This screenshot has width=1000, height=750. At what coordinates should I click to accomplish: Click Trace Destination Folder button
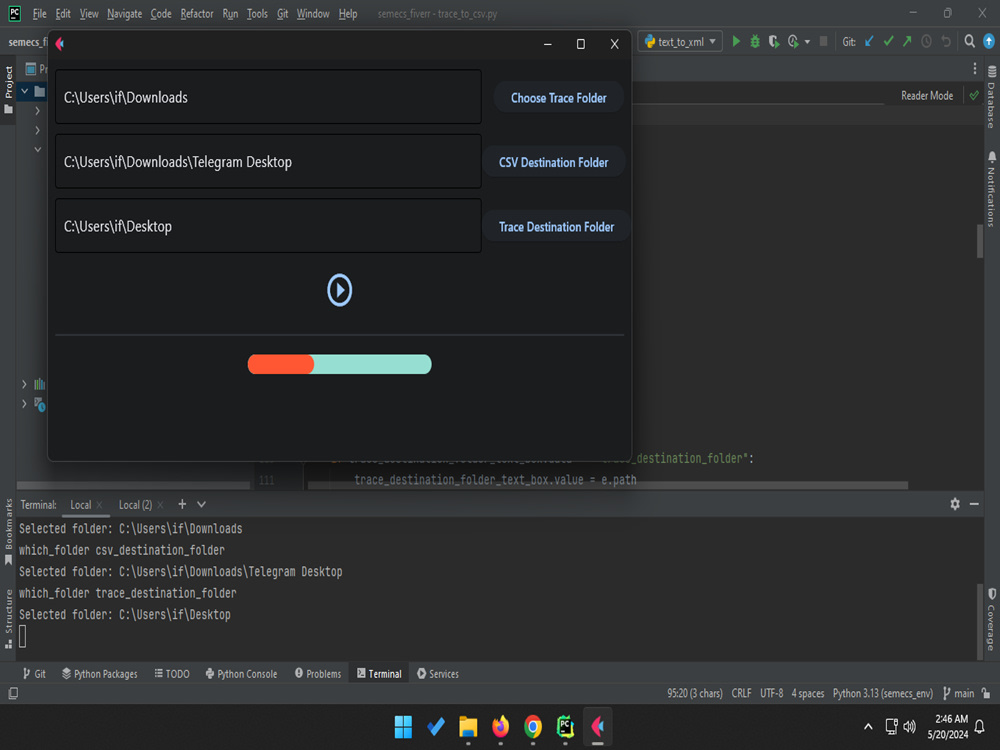coord(556,226)
